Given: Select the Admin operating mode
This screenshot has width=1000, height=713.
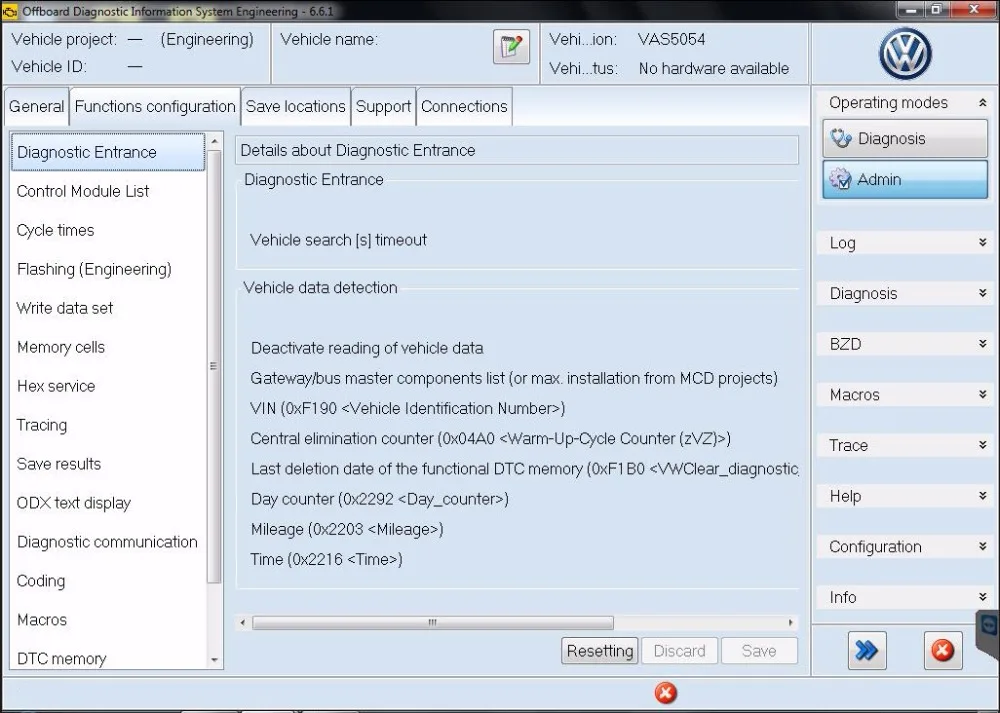Looking at the screenshot, I should tap(904, 179).
